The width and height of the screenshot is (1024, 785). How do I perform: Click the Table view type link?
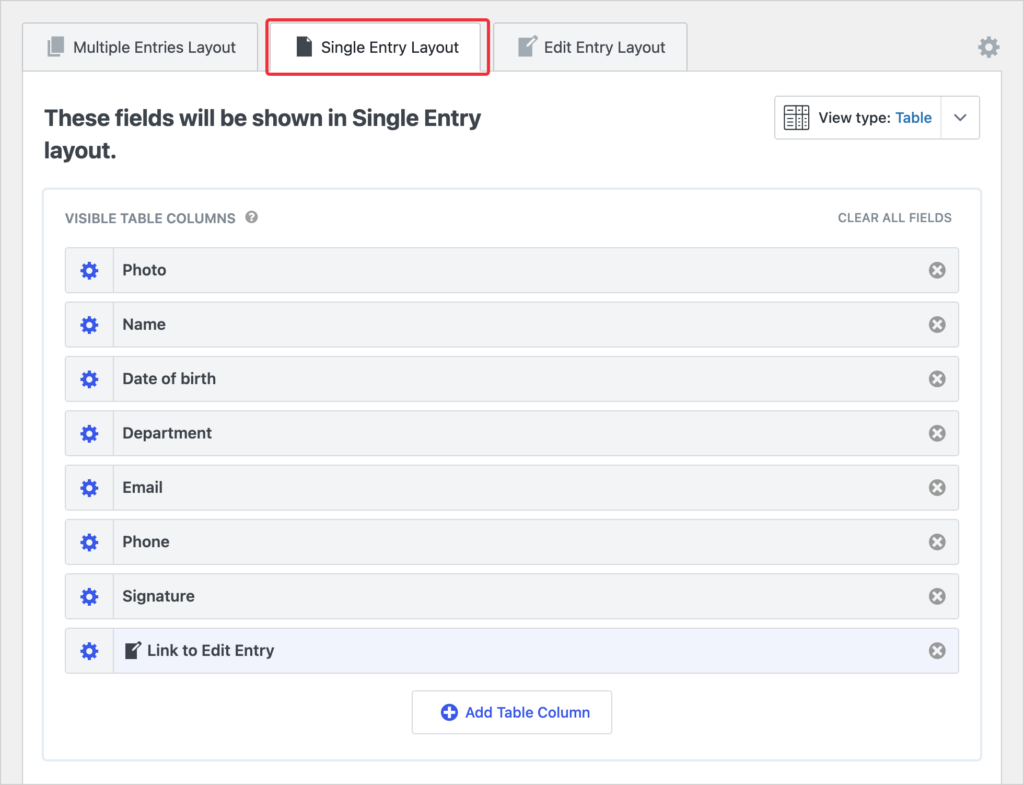(913, 118)
